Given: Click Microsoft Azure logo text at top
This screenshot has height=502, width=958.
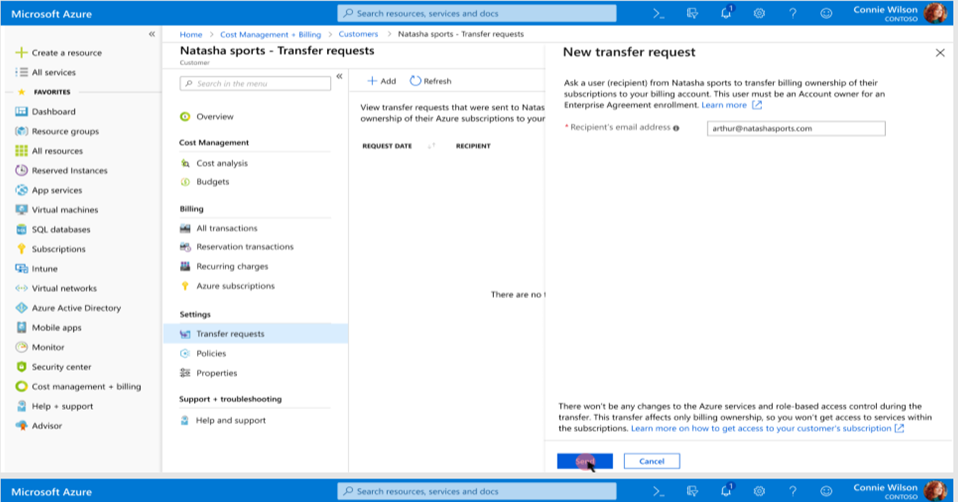Looking at the screenshot, I should click(51, 13).
